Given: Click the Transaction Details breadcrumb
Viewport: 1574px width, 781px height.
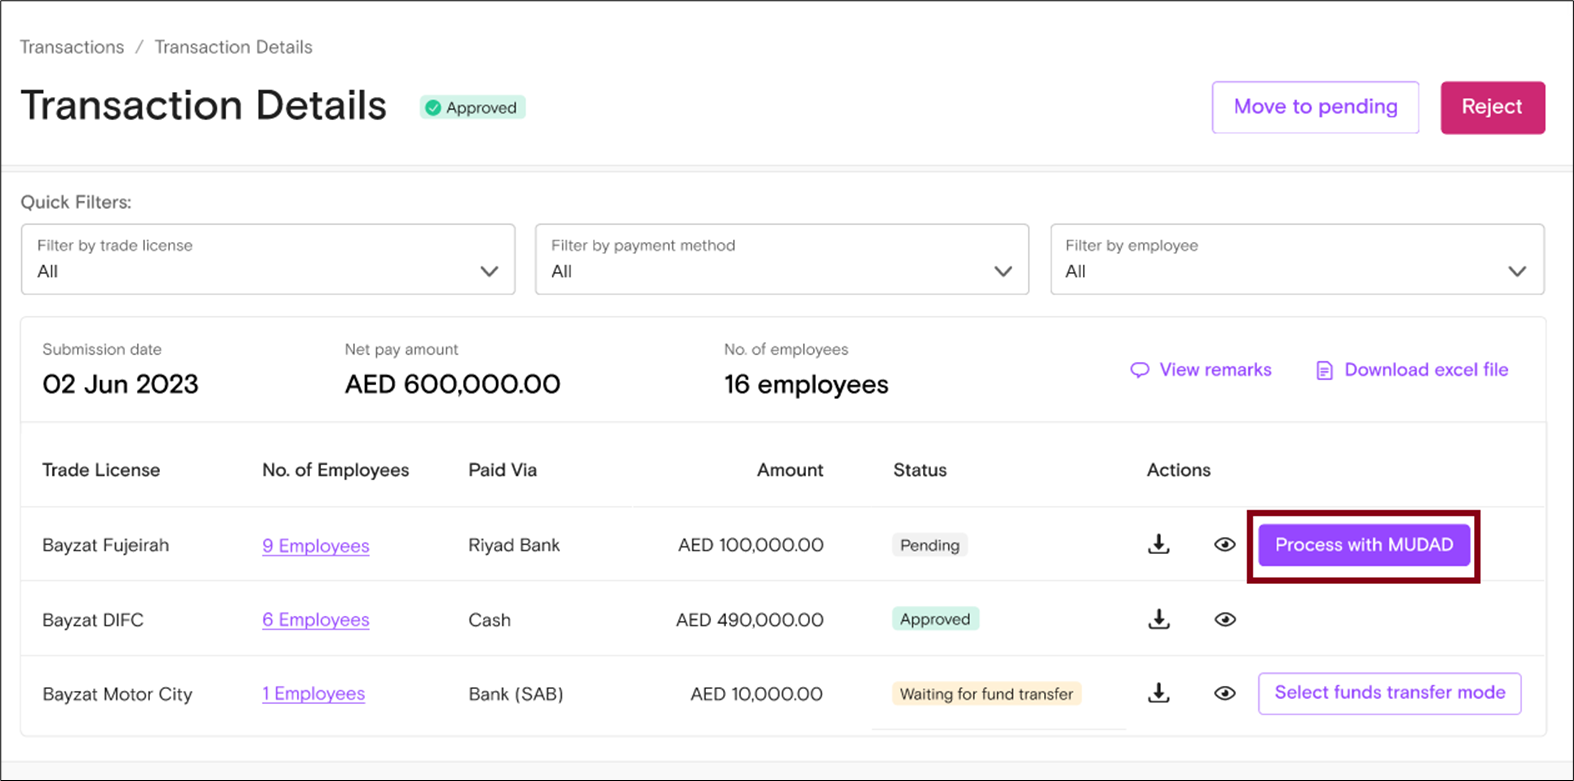Looking at the screenshot, I should (233, 47).
